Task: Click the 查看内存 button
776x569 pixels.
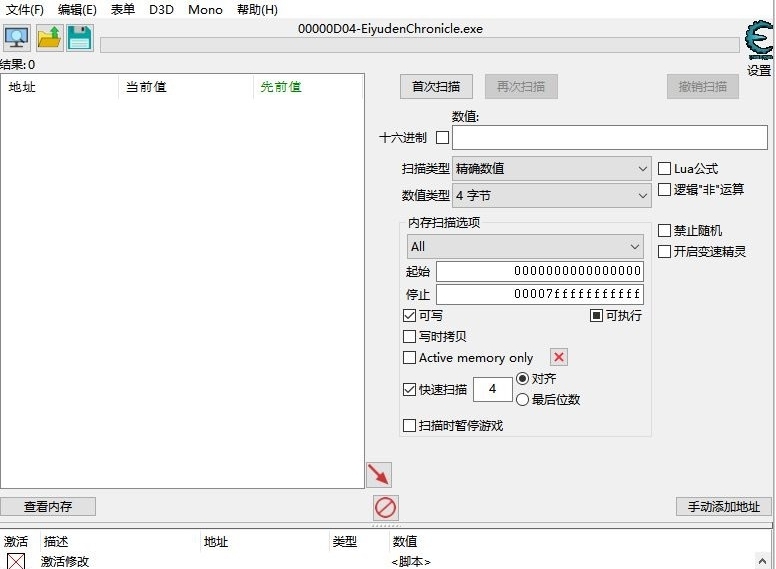Action: [48, 506]
